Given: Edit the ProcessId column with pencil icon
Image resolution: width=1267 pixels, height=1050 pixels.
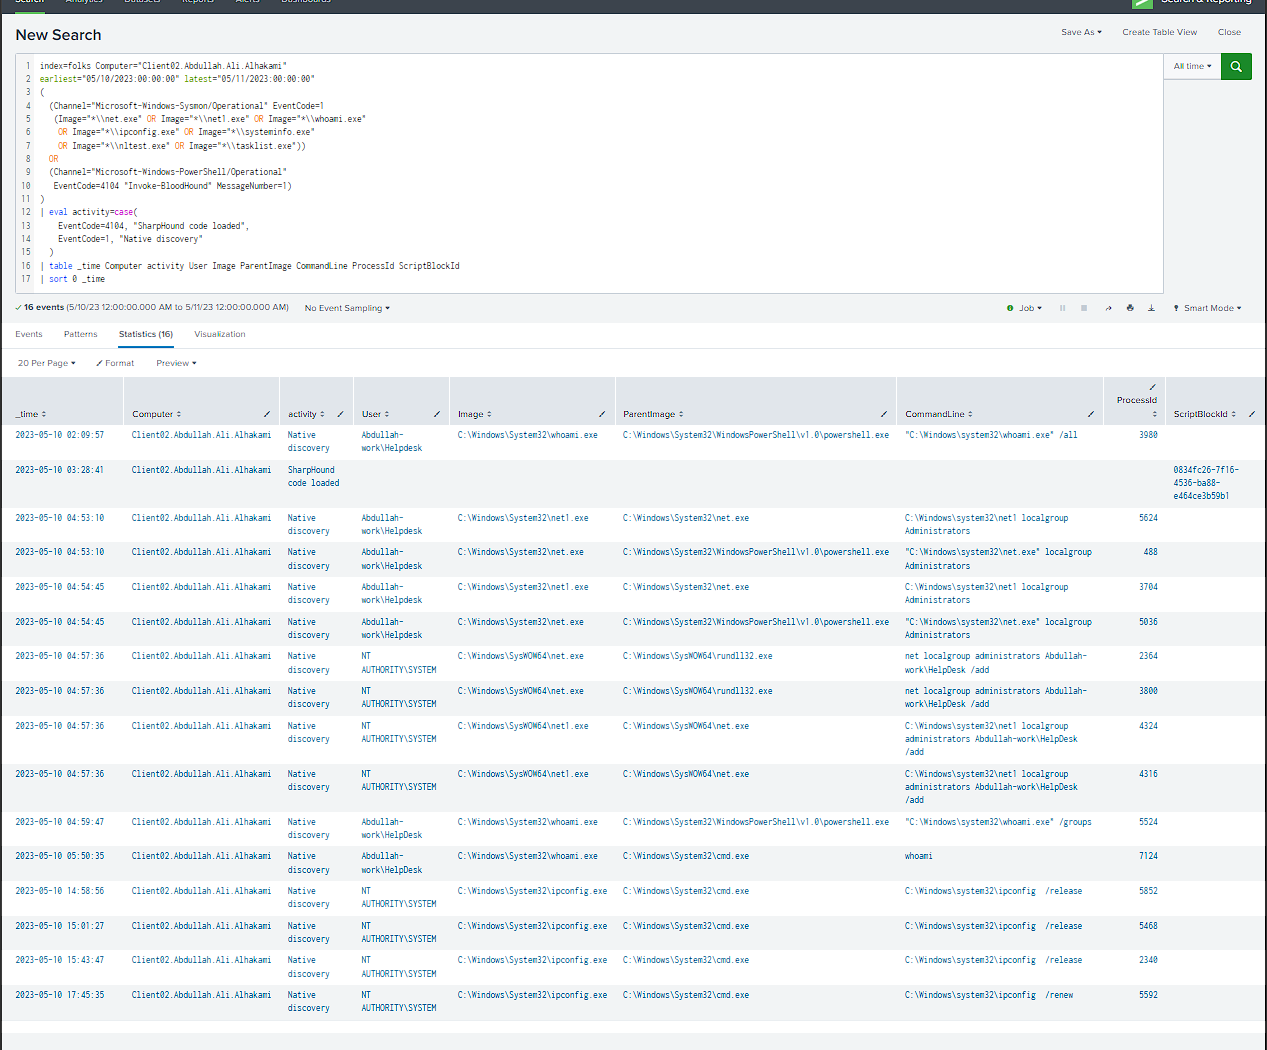Looking at the screenshot, I should [x=1152, y=387].
